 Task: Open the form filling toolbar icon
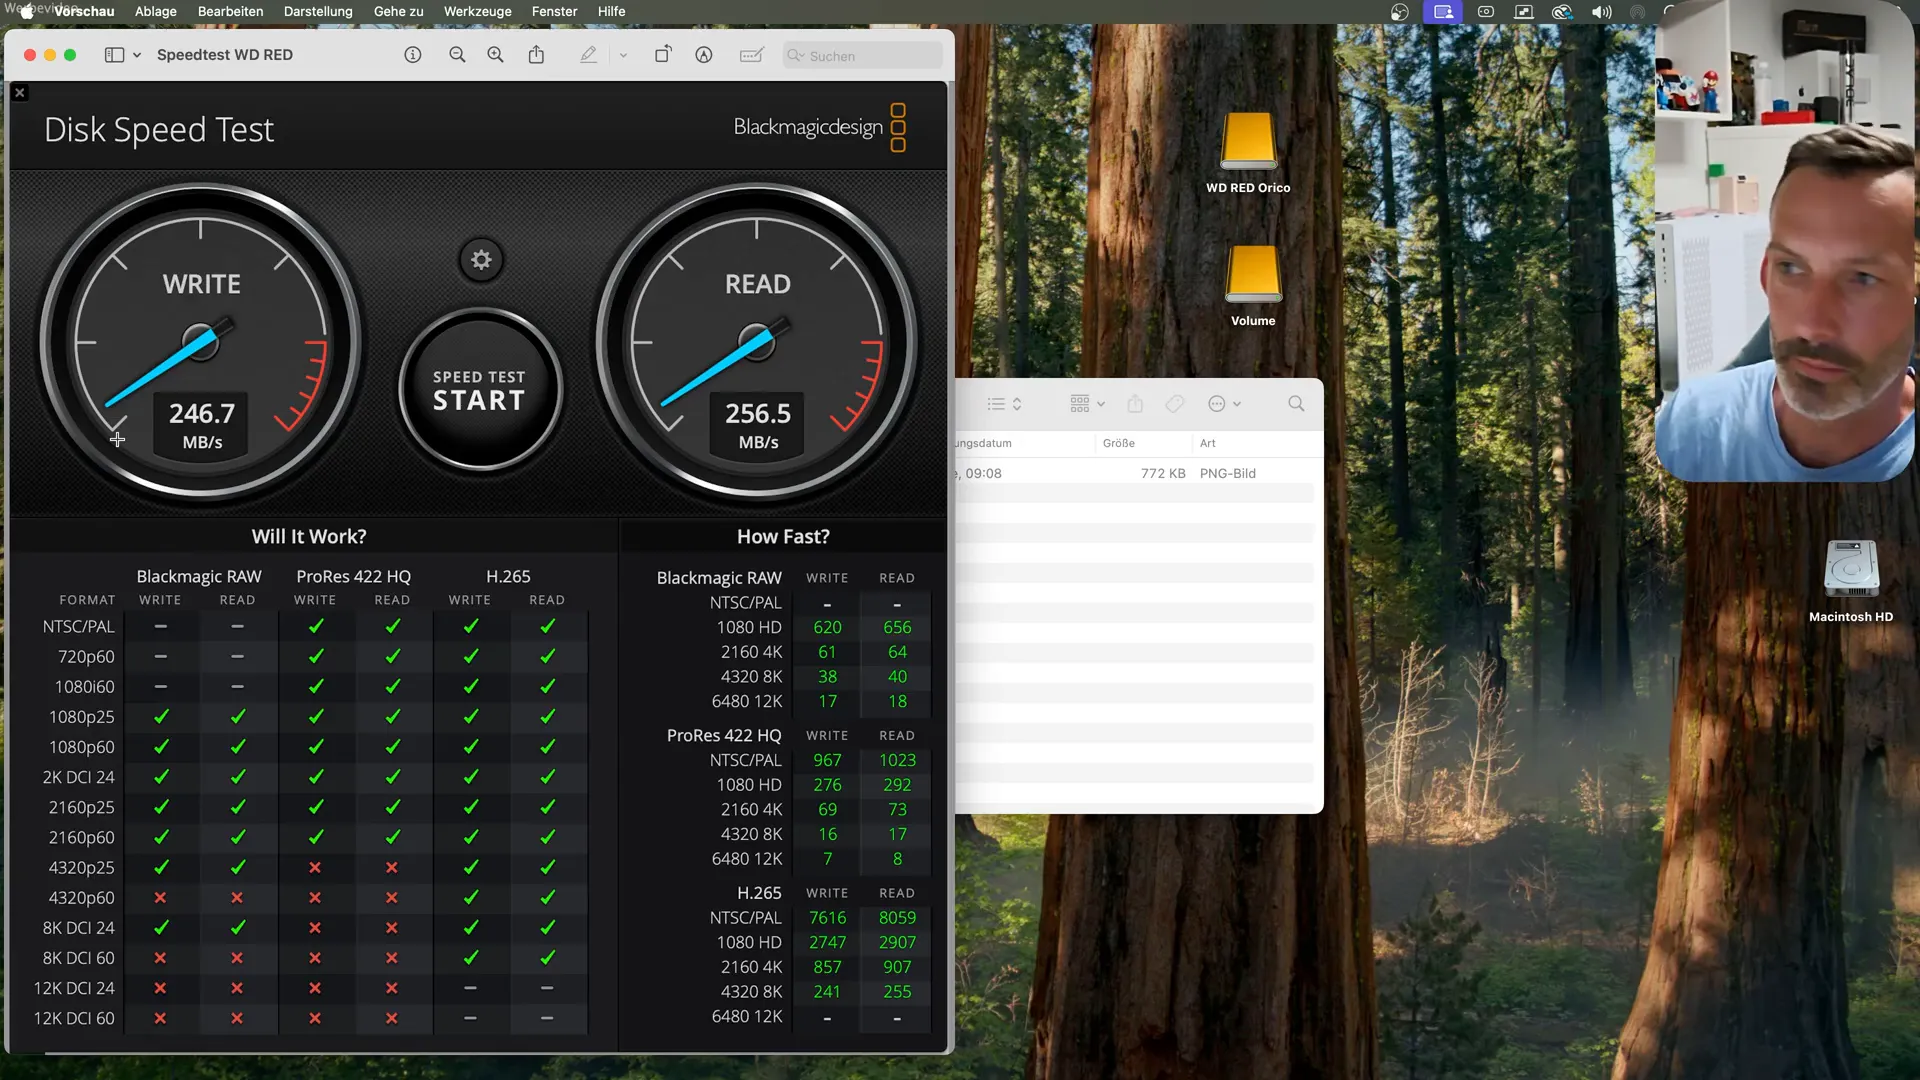pyautogui.click(x=752, y=55)
